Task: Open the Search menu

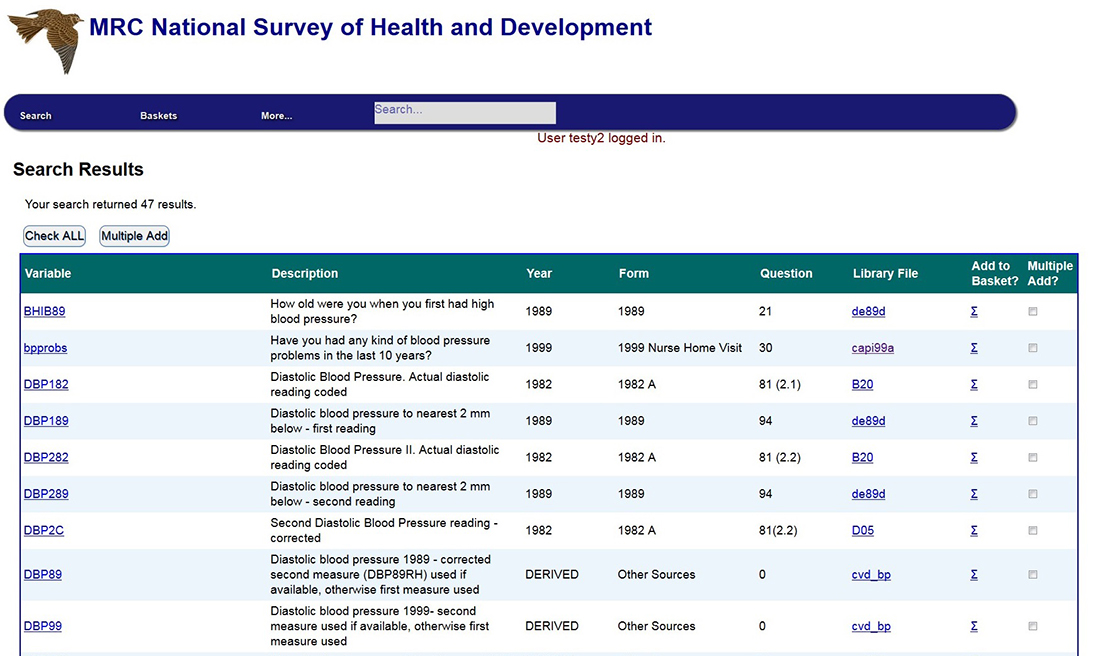Action: [x=36, y=116]
